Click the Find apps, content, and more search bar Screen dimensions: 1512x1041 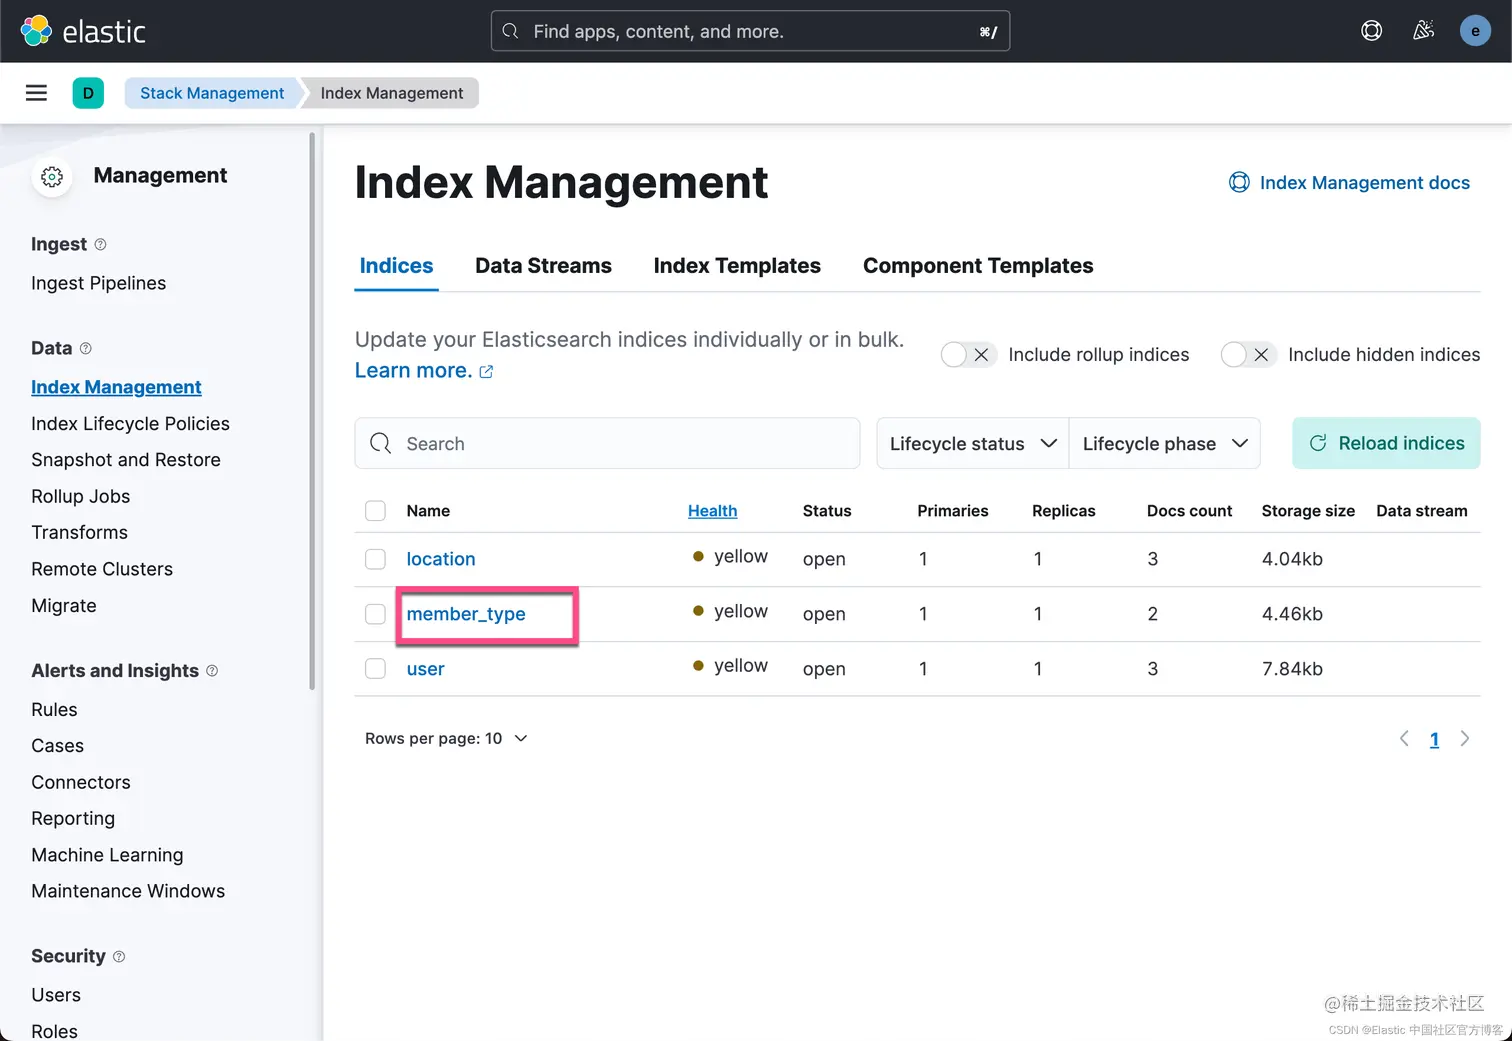(750, 31)
